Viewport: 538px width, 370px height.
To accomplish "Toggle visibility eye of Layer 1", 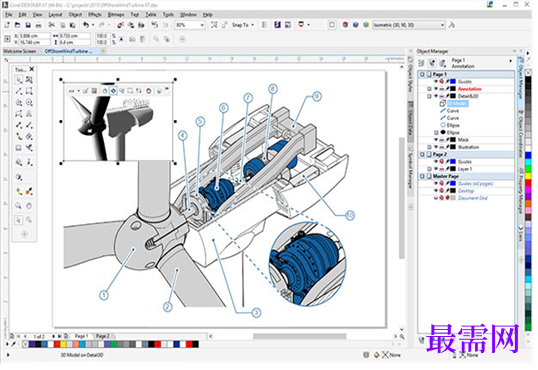I will pos(436,169).
